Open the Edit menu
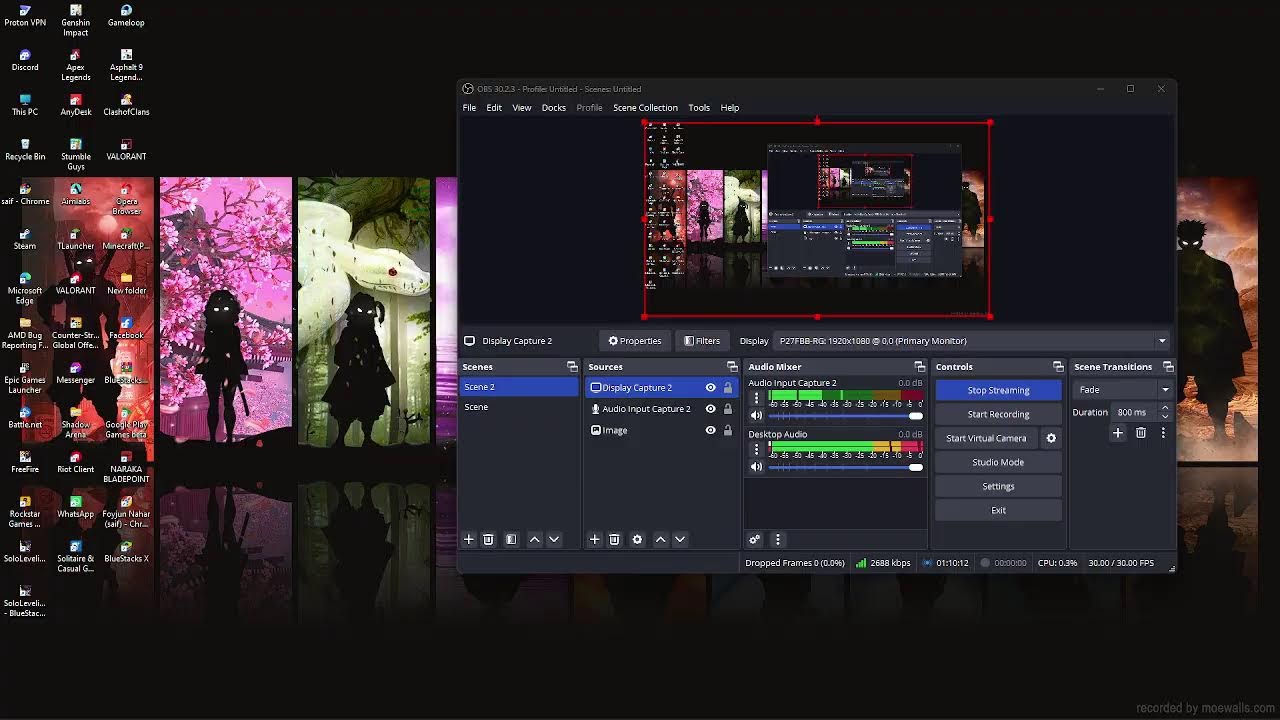 pyautogui.click(x=494, y=108)
